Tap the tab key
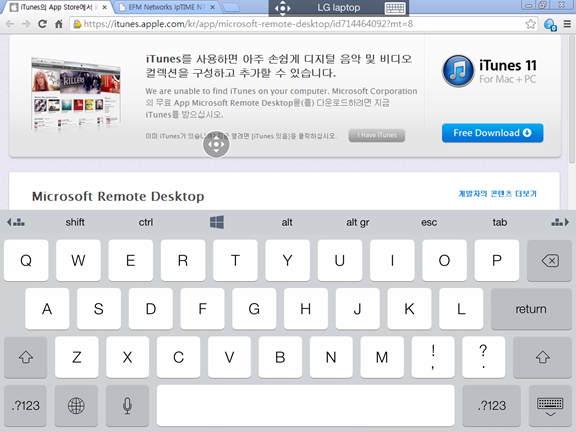 pyautogui.click(x=500, y=222)
